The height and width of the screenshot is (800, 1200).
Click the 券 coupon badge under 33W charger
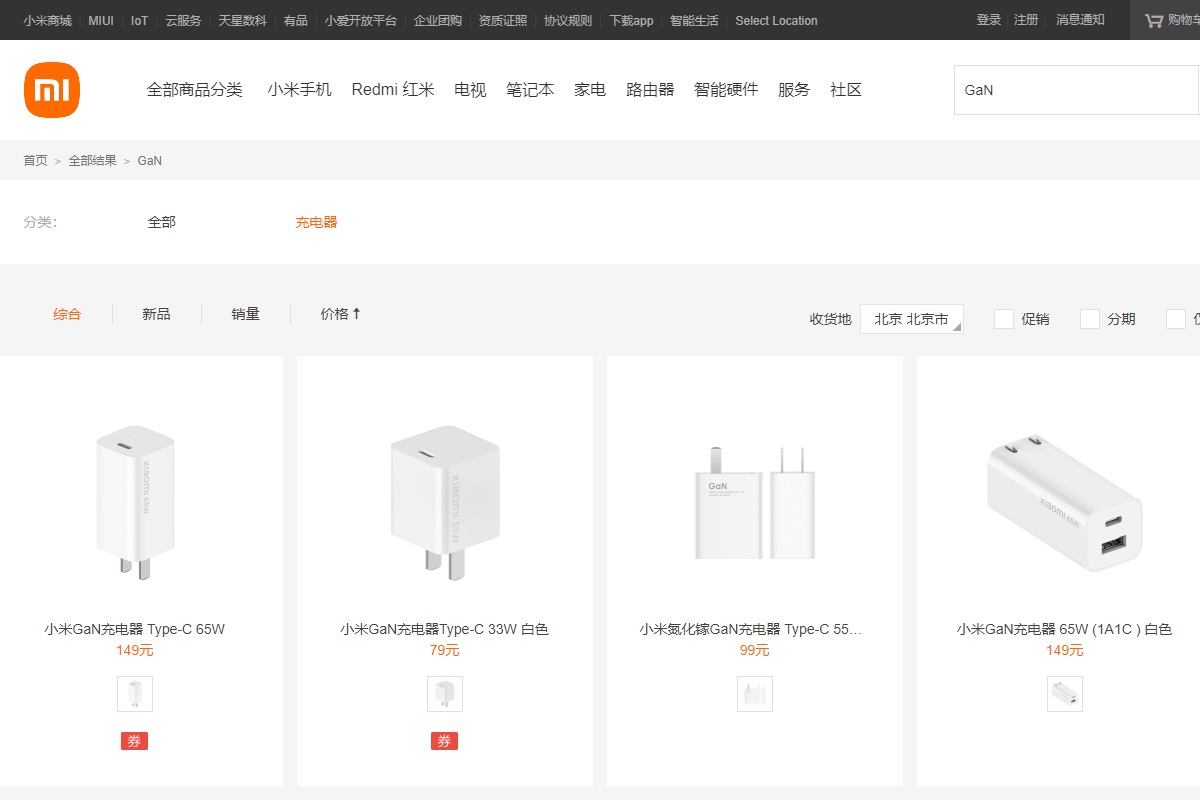point(444,741)
